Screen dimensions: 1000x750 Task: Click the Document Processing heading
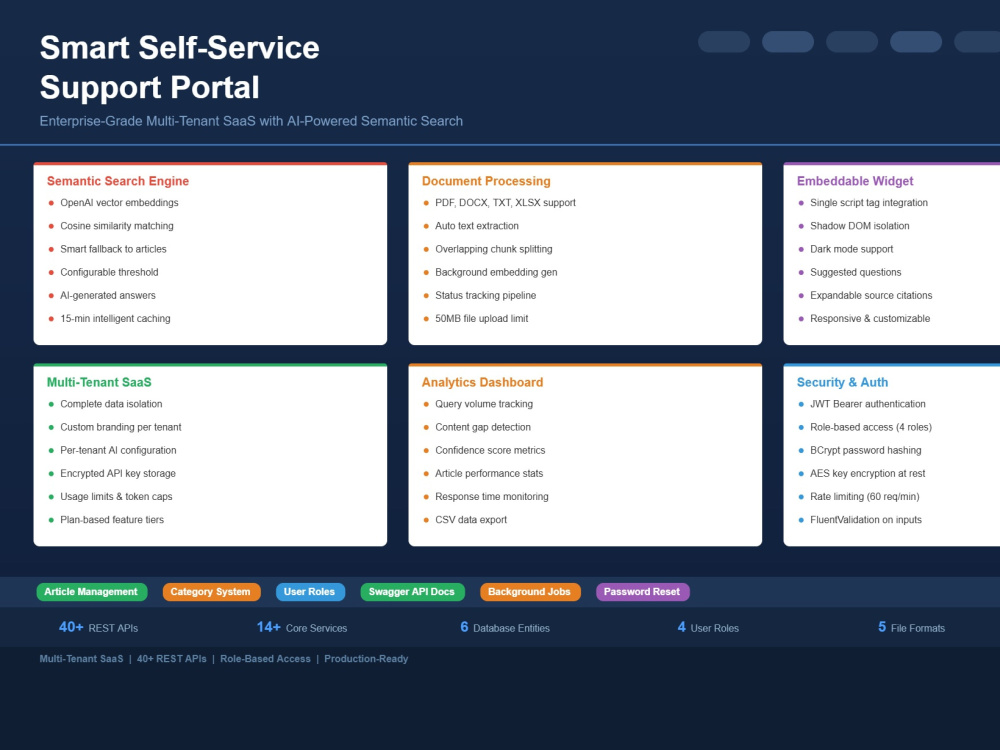click(x=486, y=181)
